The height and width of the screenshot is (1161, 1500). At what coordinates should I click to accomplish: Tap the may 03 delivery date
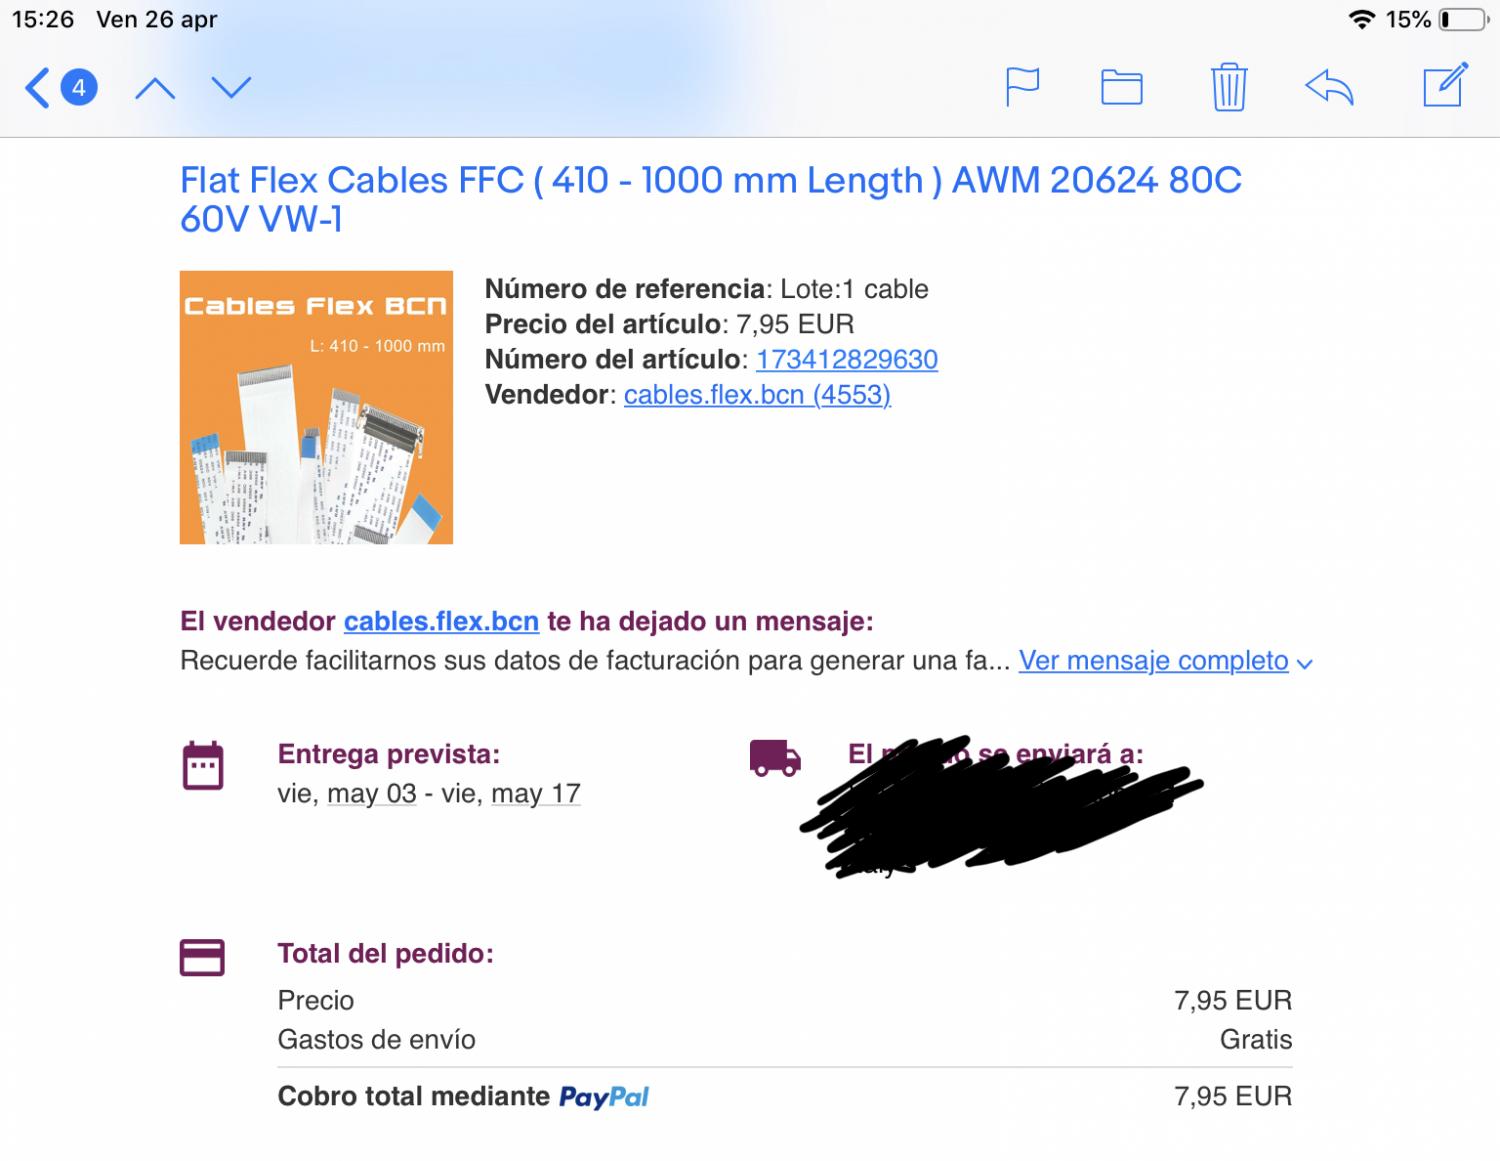pyautogui.click(x=371, y=794)
